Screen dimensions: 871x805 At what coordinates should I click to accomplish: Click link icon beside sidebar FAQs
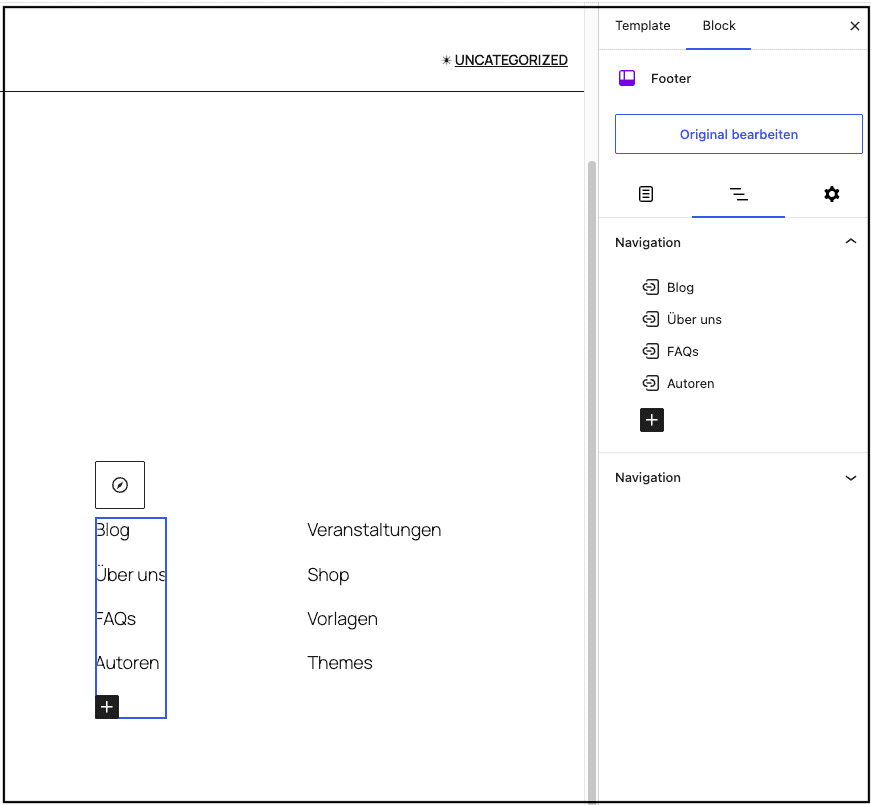[650, 352]
